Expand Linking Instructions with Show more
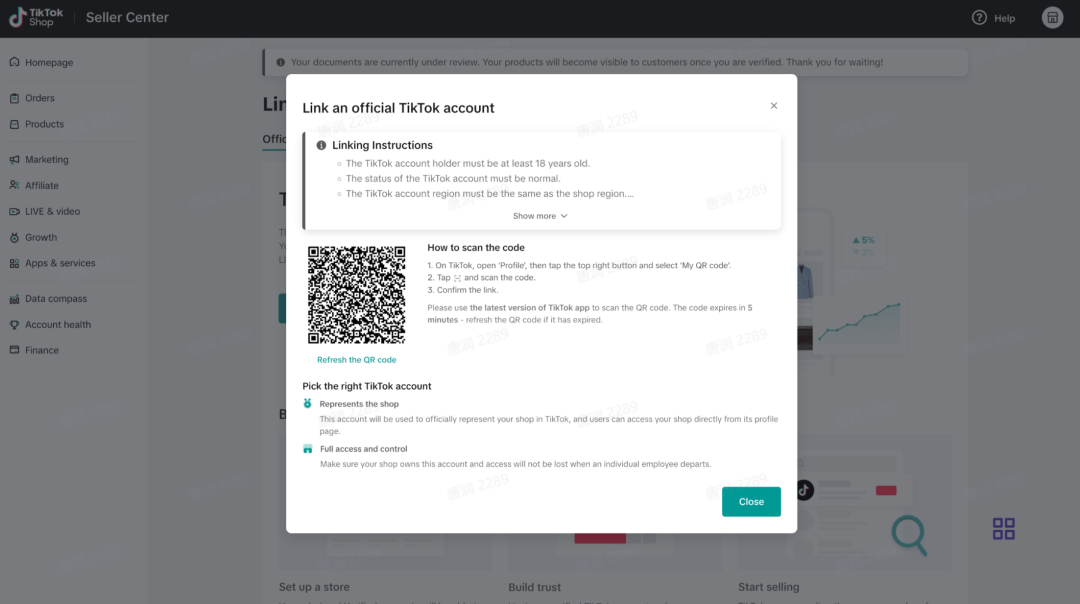This screenshot has width=1080, height=604. (535, 216)
